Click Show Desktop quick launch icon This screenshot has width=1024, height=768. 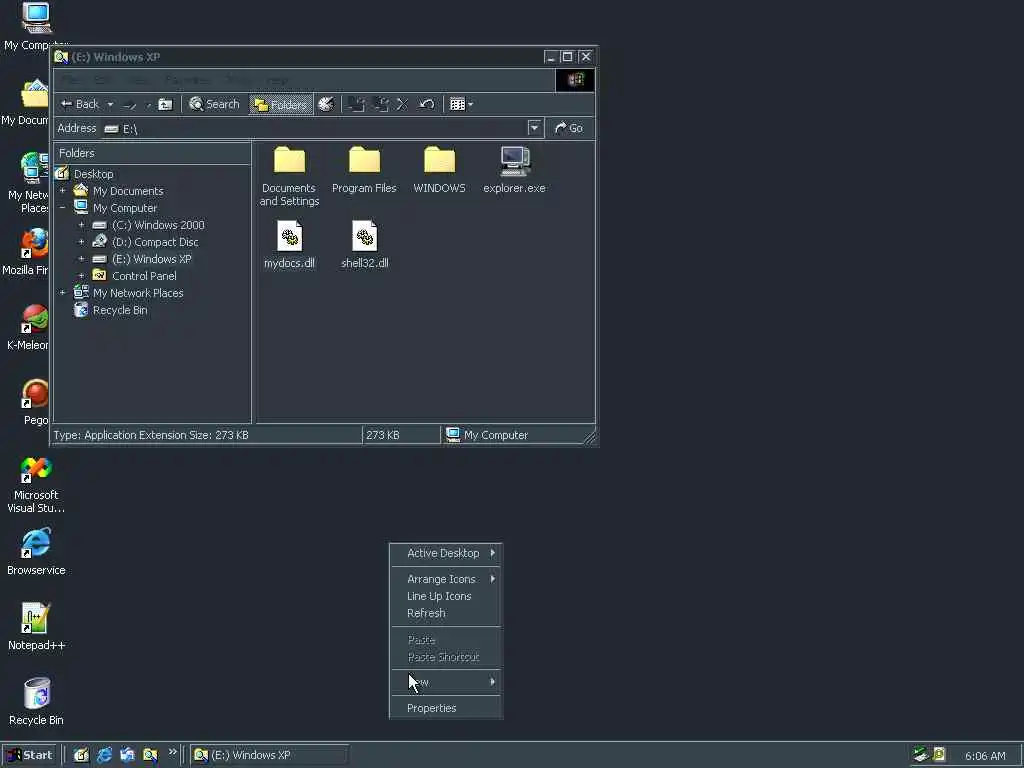point(81,756)
